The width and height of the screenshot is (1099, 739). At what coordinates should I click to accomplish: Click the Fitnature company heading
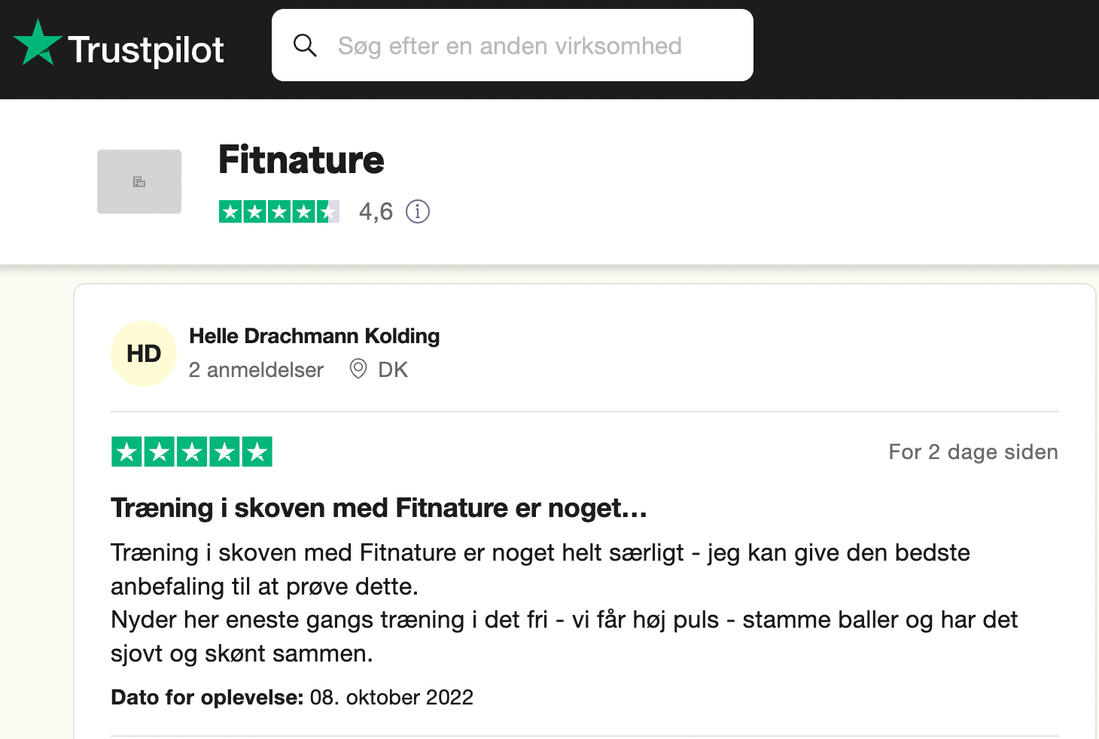[x=301, y=159]
